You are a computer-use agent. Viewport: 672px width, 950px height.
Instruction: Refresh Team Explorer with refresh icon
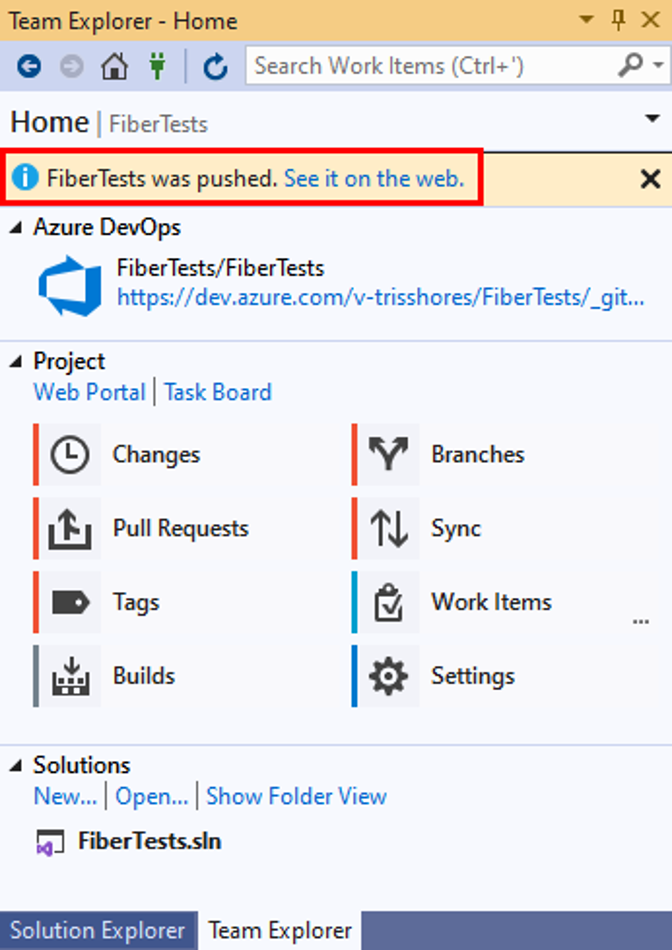[x=215, y=67]
